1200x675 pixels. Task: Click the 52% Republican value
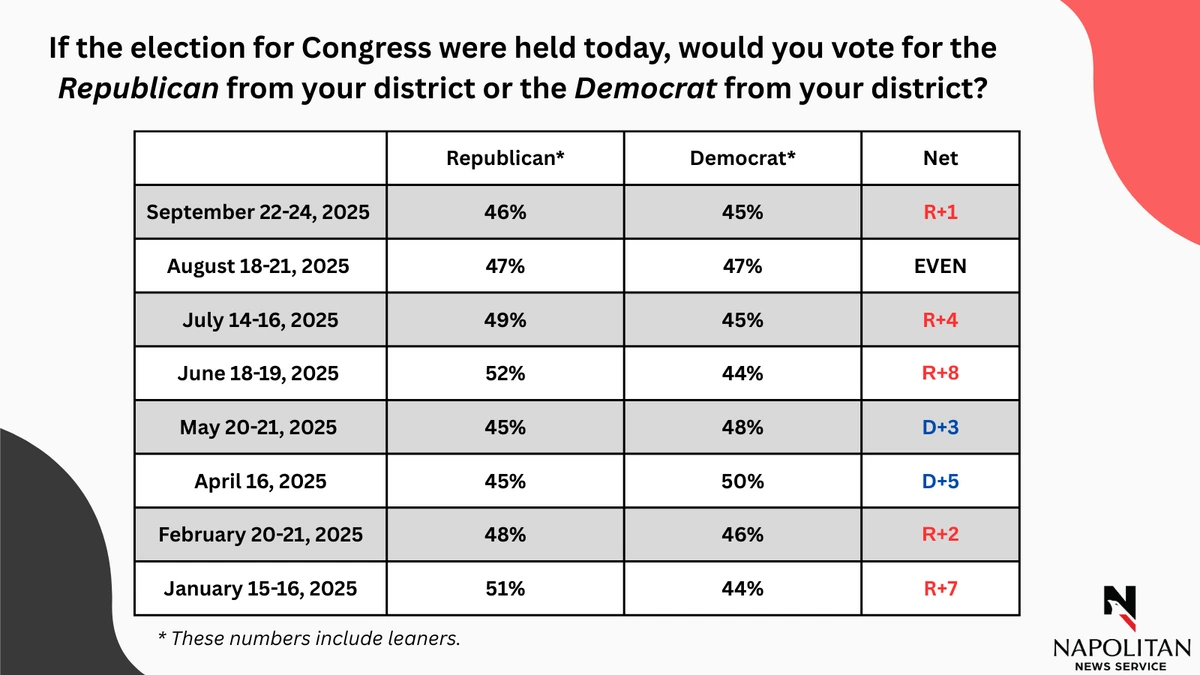(506, 374)
